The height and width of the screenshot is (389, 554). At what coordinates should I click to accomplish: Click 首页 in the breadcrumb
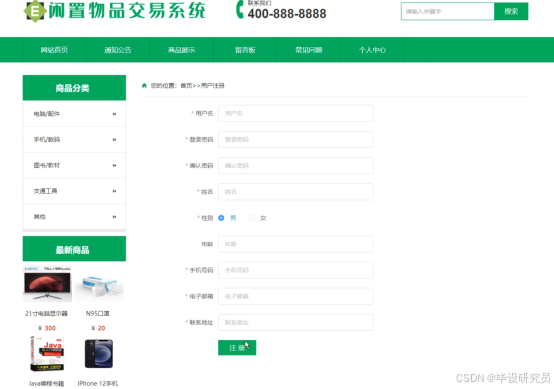186,86
